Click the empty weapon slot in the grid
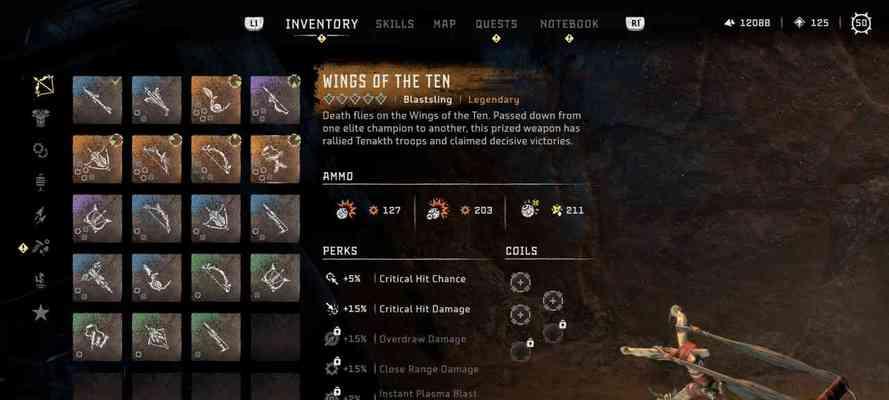Screen dimensions: 889x400 click(275, 337)
